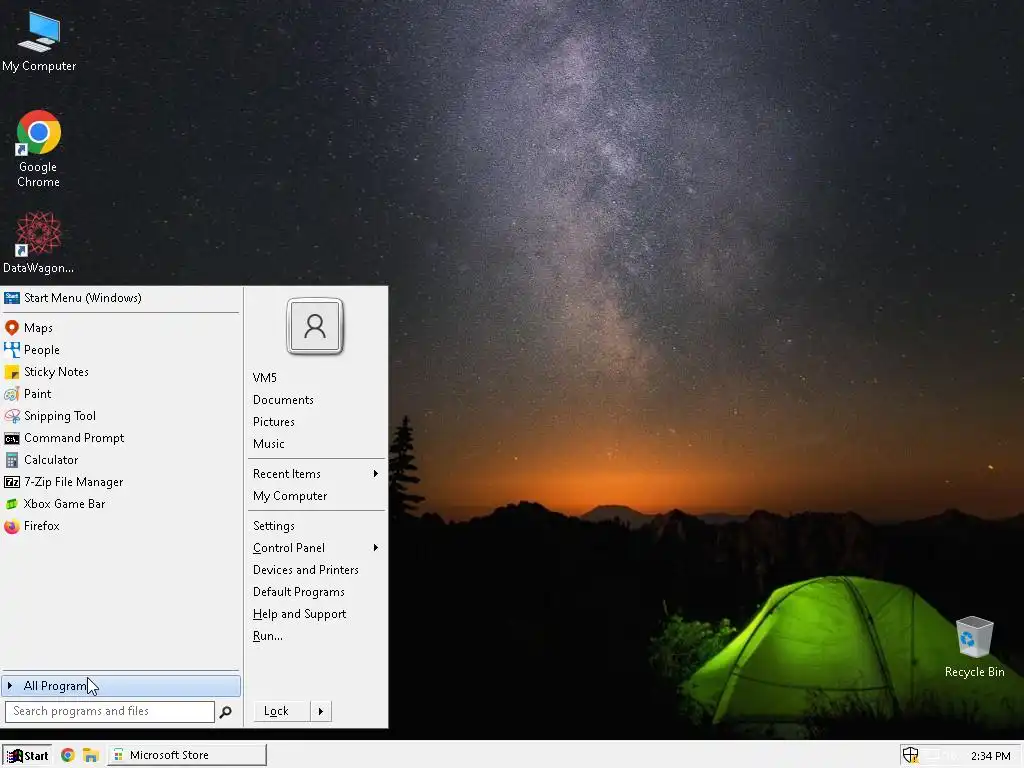
Task: Open the Maps app icon
Action: (x=12, y=328)
